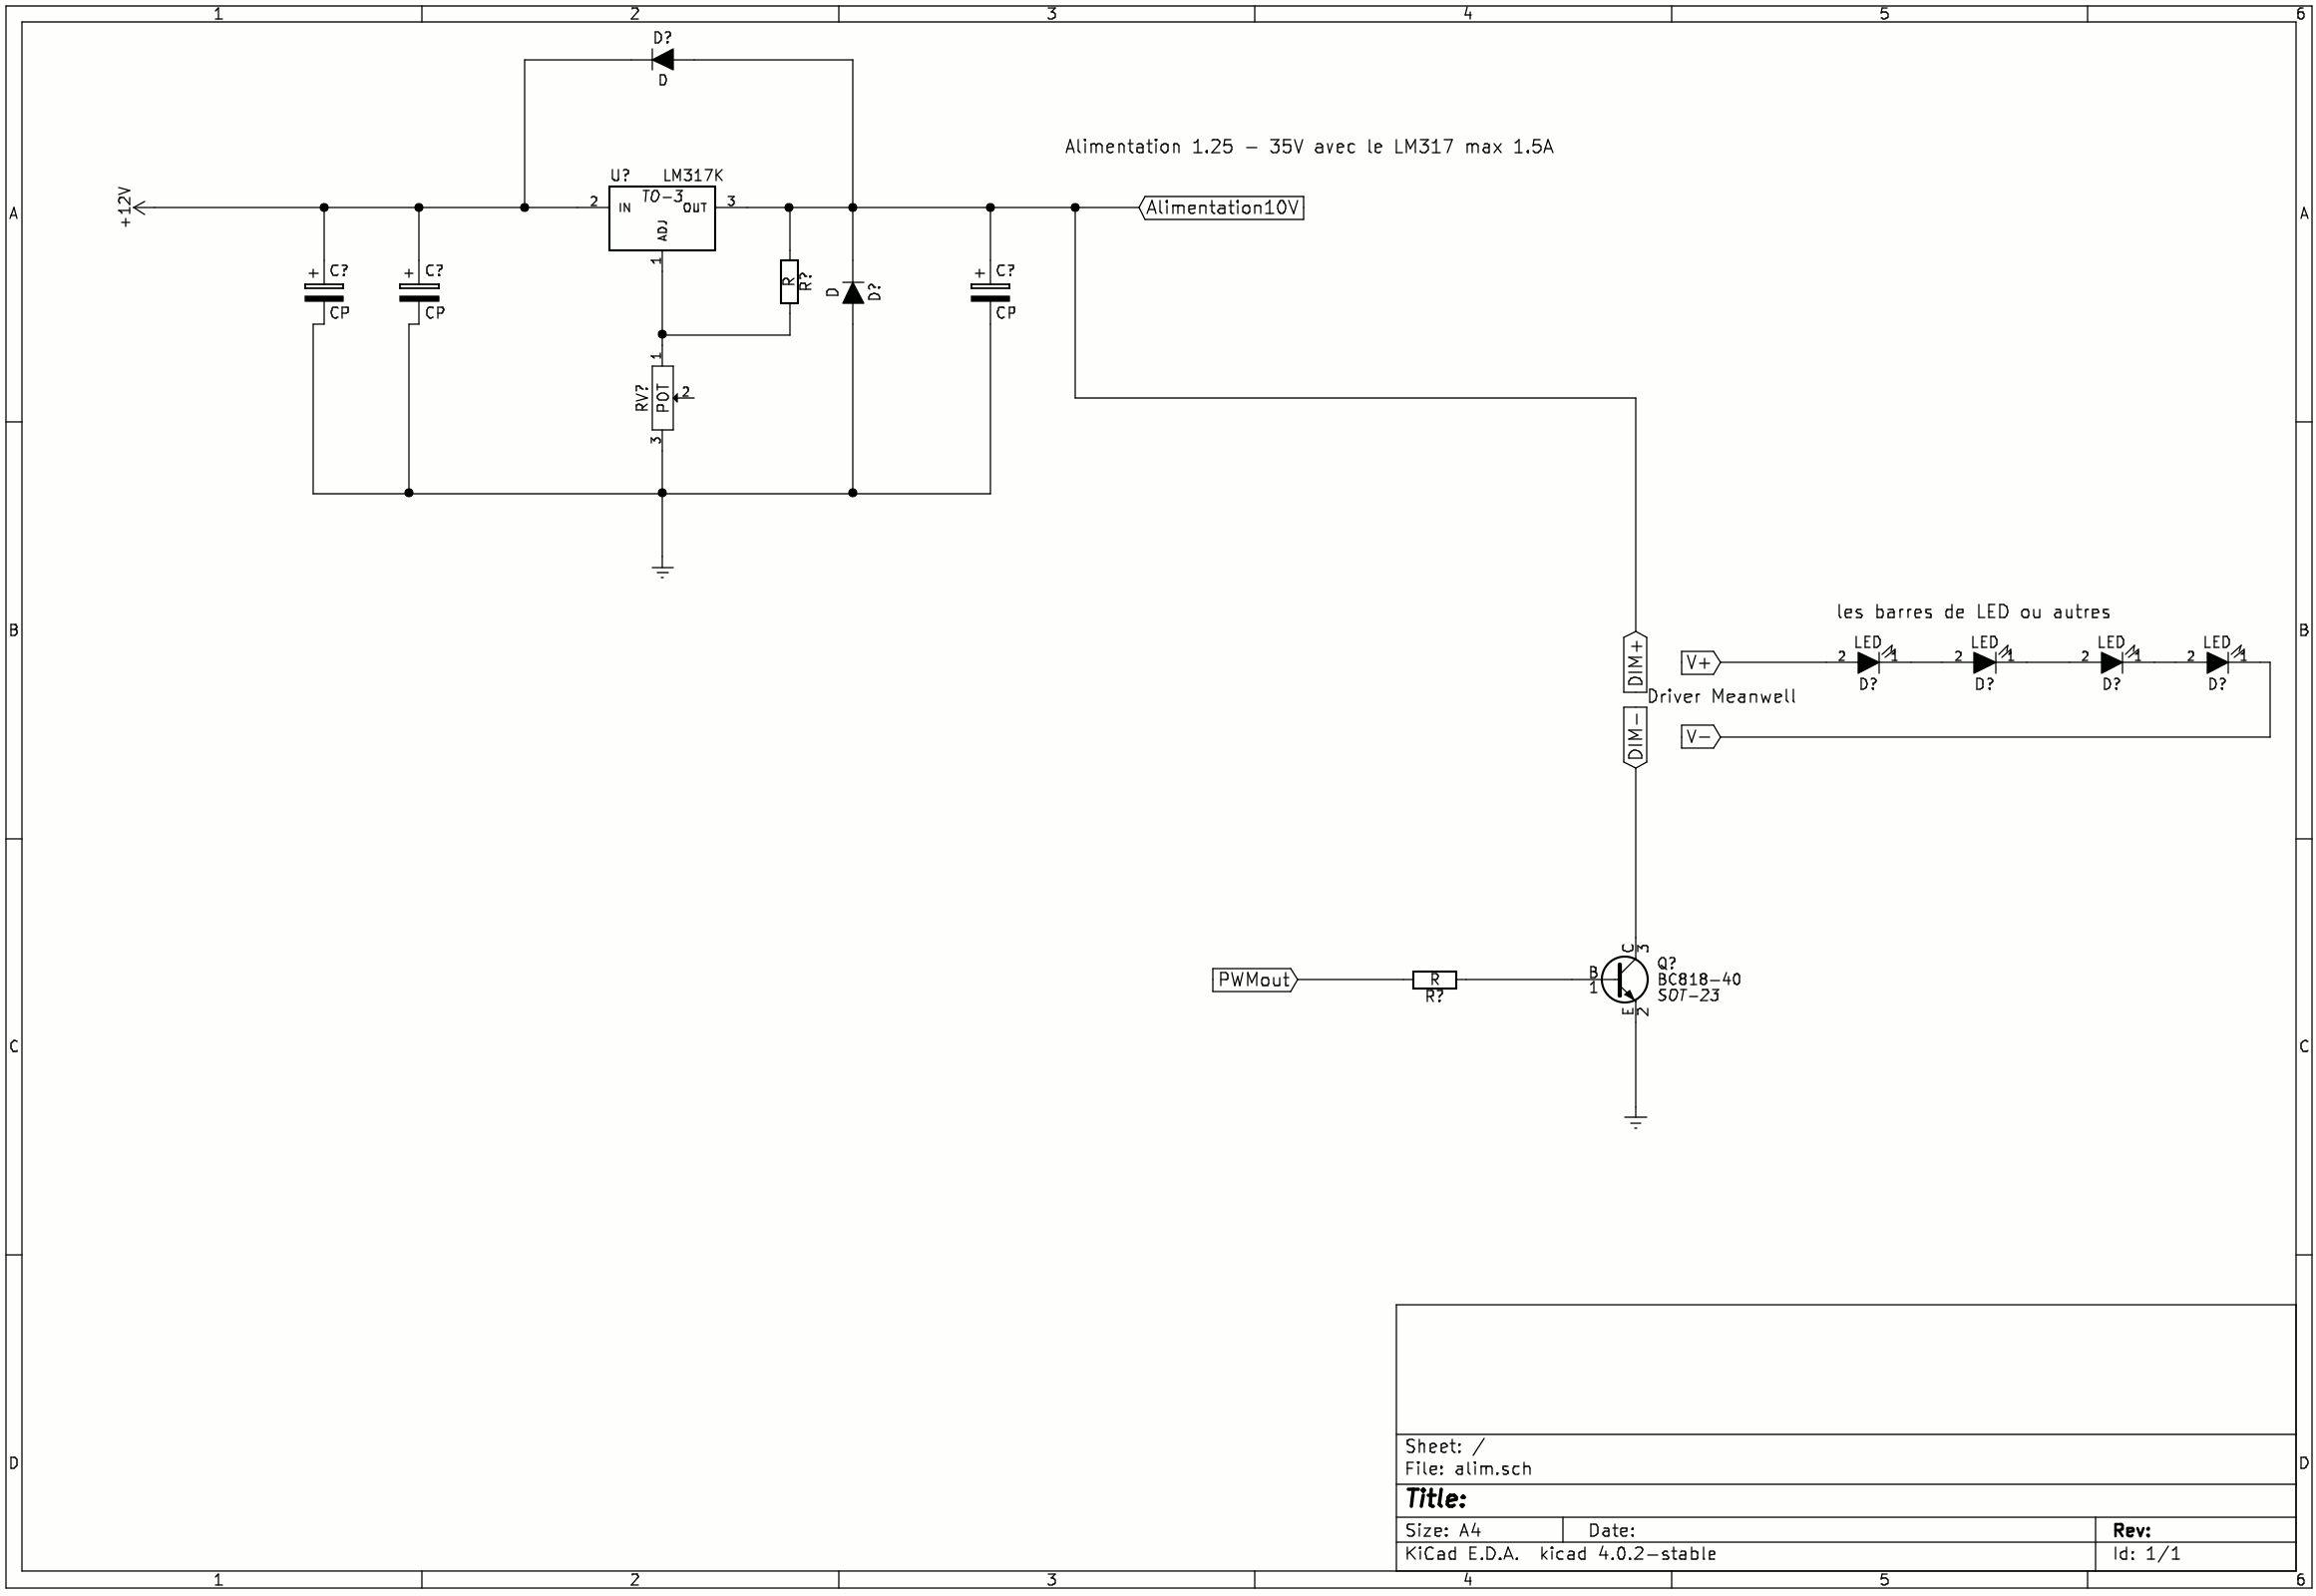Select the last LED in the chain
2316x1596 pixels.
[x=2216, y=662]
